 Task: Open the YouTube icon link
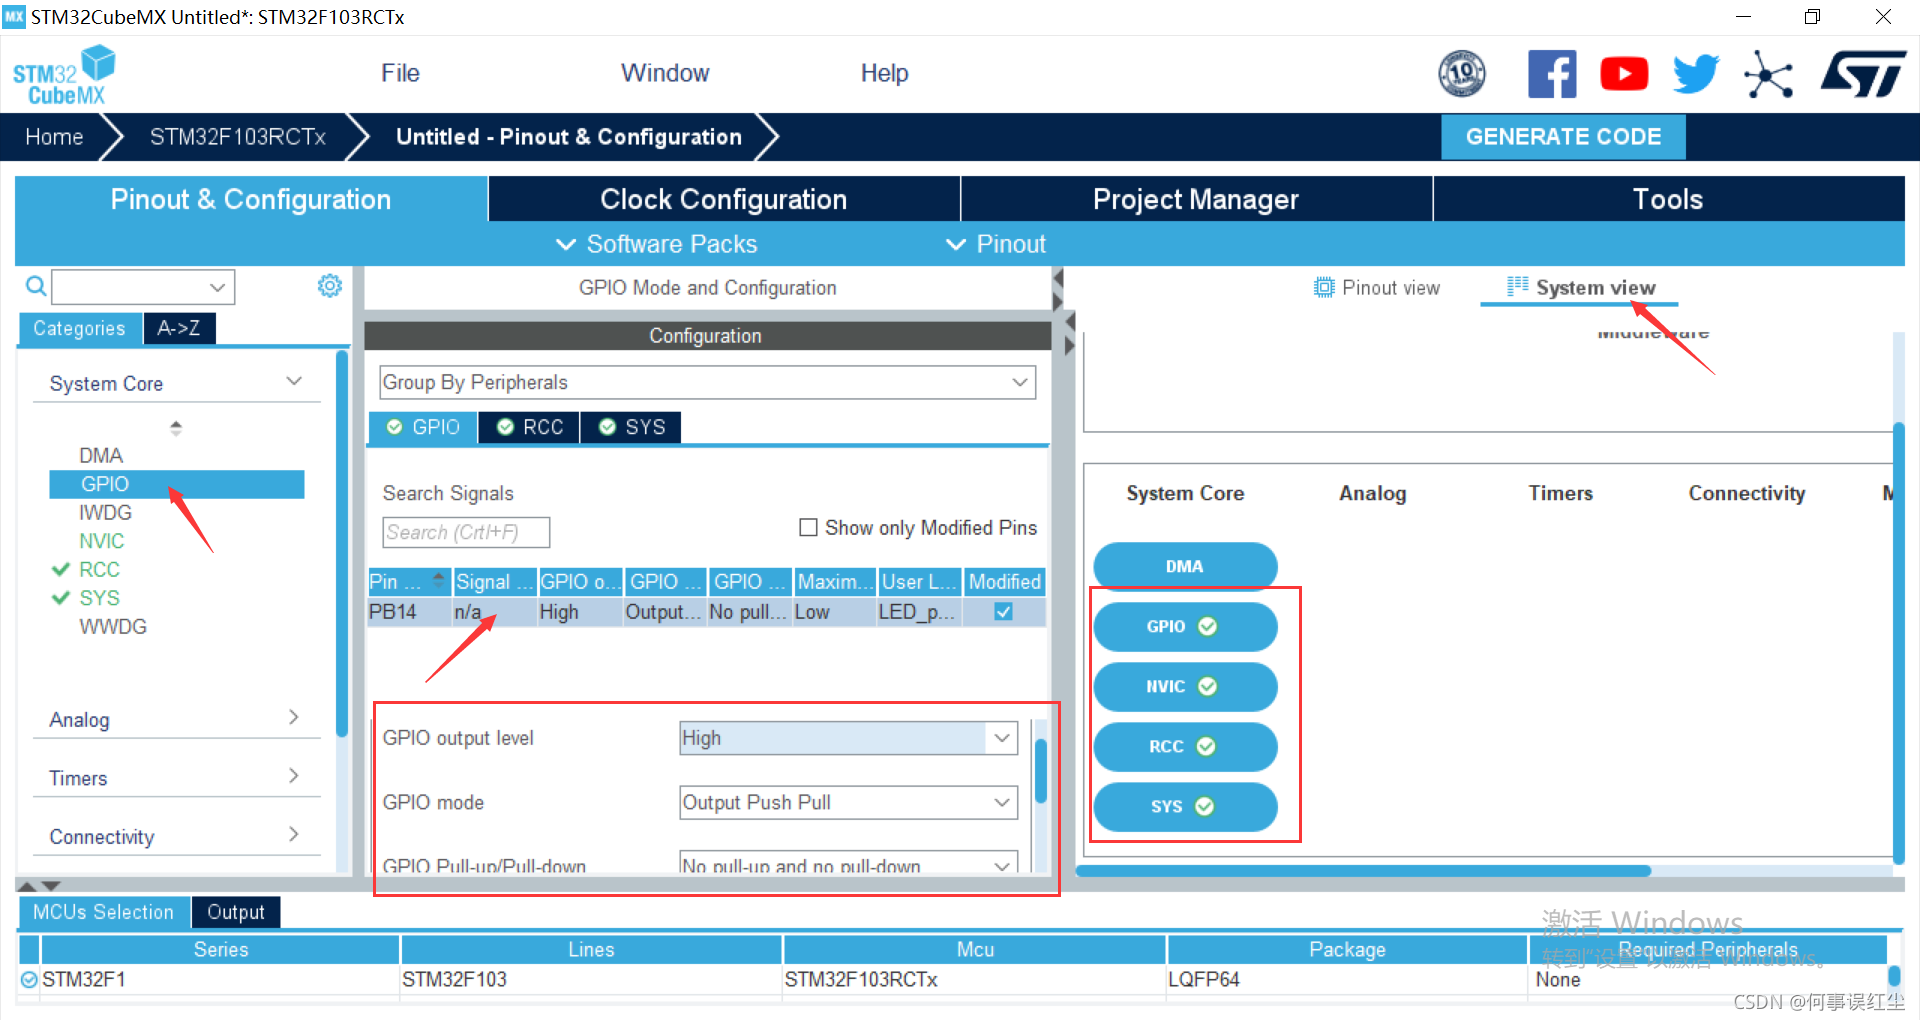(1624, 74)
